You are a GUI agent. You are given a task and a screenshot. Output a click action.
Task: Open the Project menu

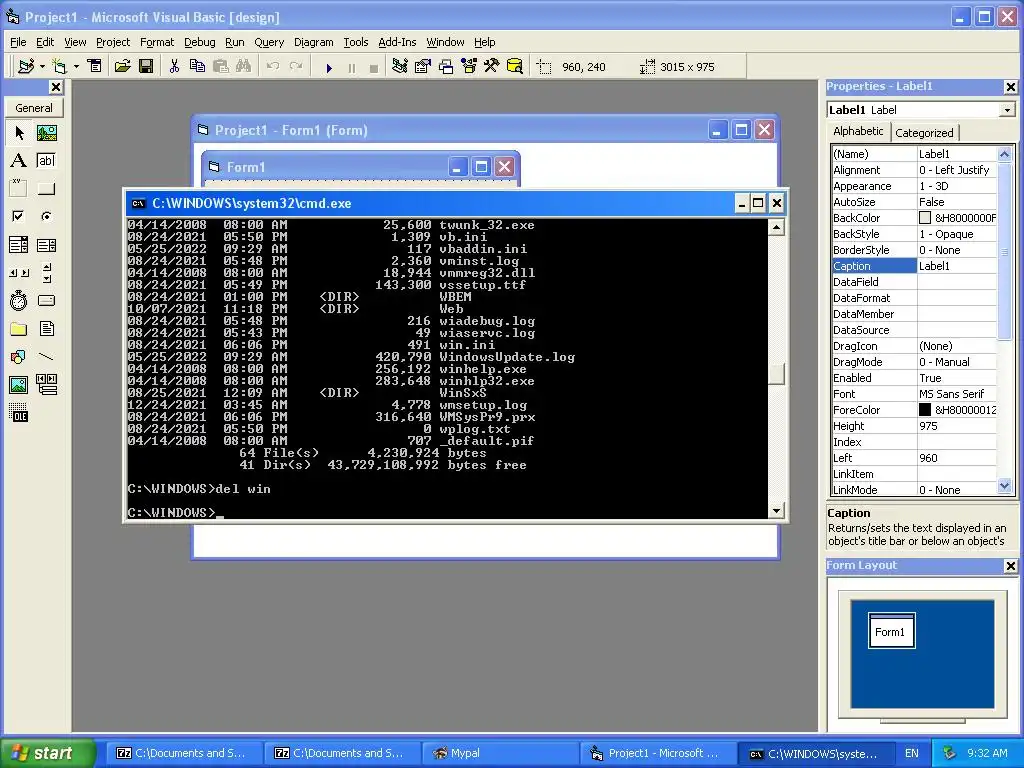[x=113, y=42]
